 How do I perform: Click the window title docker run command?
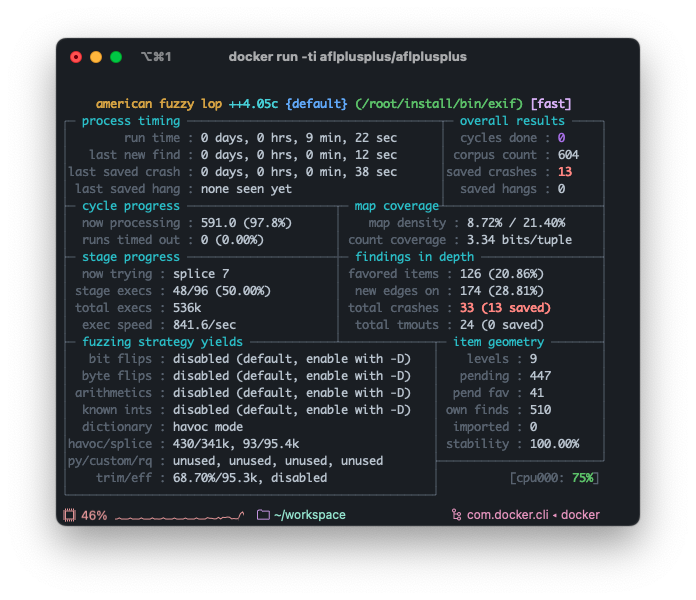tap(347, 57)
